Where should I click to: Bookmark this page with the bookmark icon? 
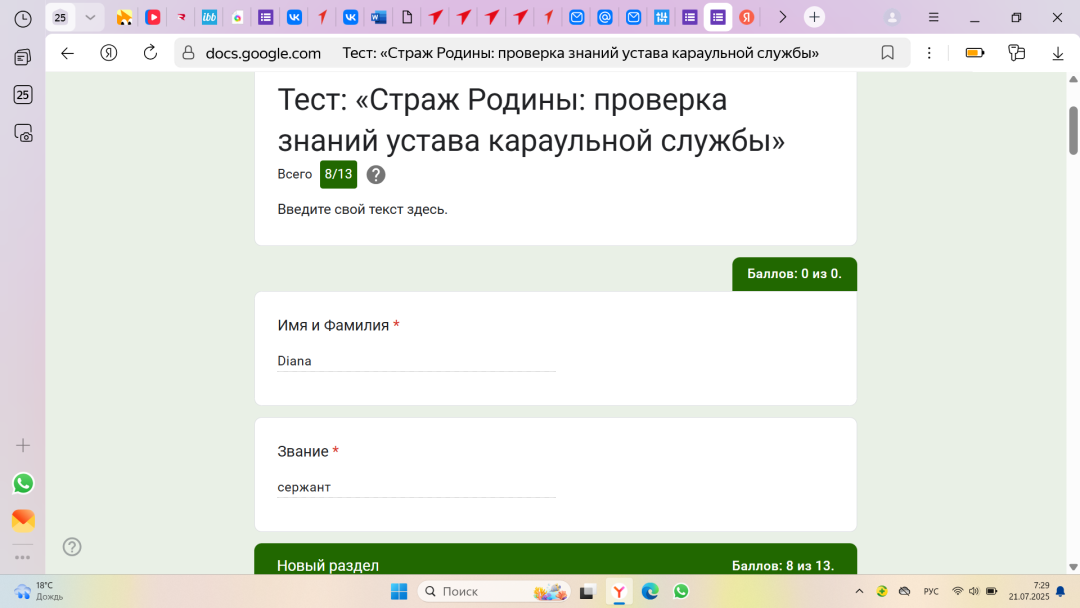(x=887, y=53)
